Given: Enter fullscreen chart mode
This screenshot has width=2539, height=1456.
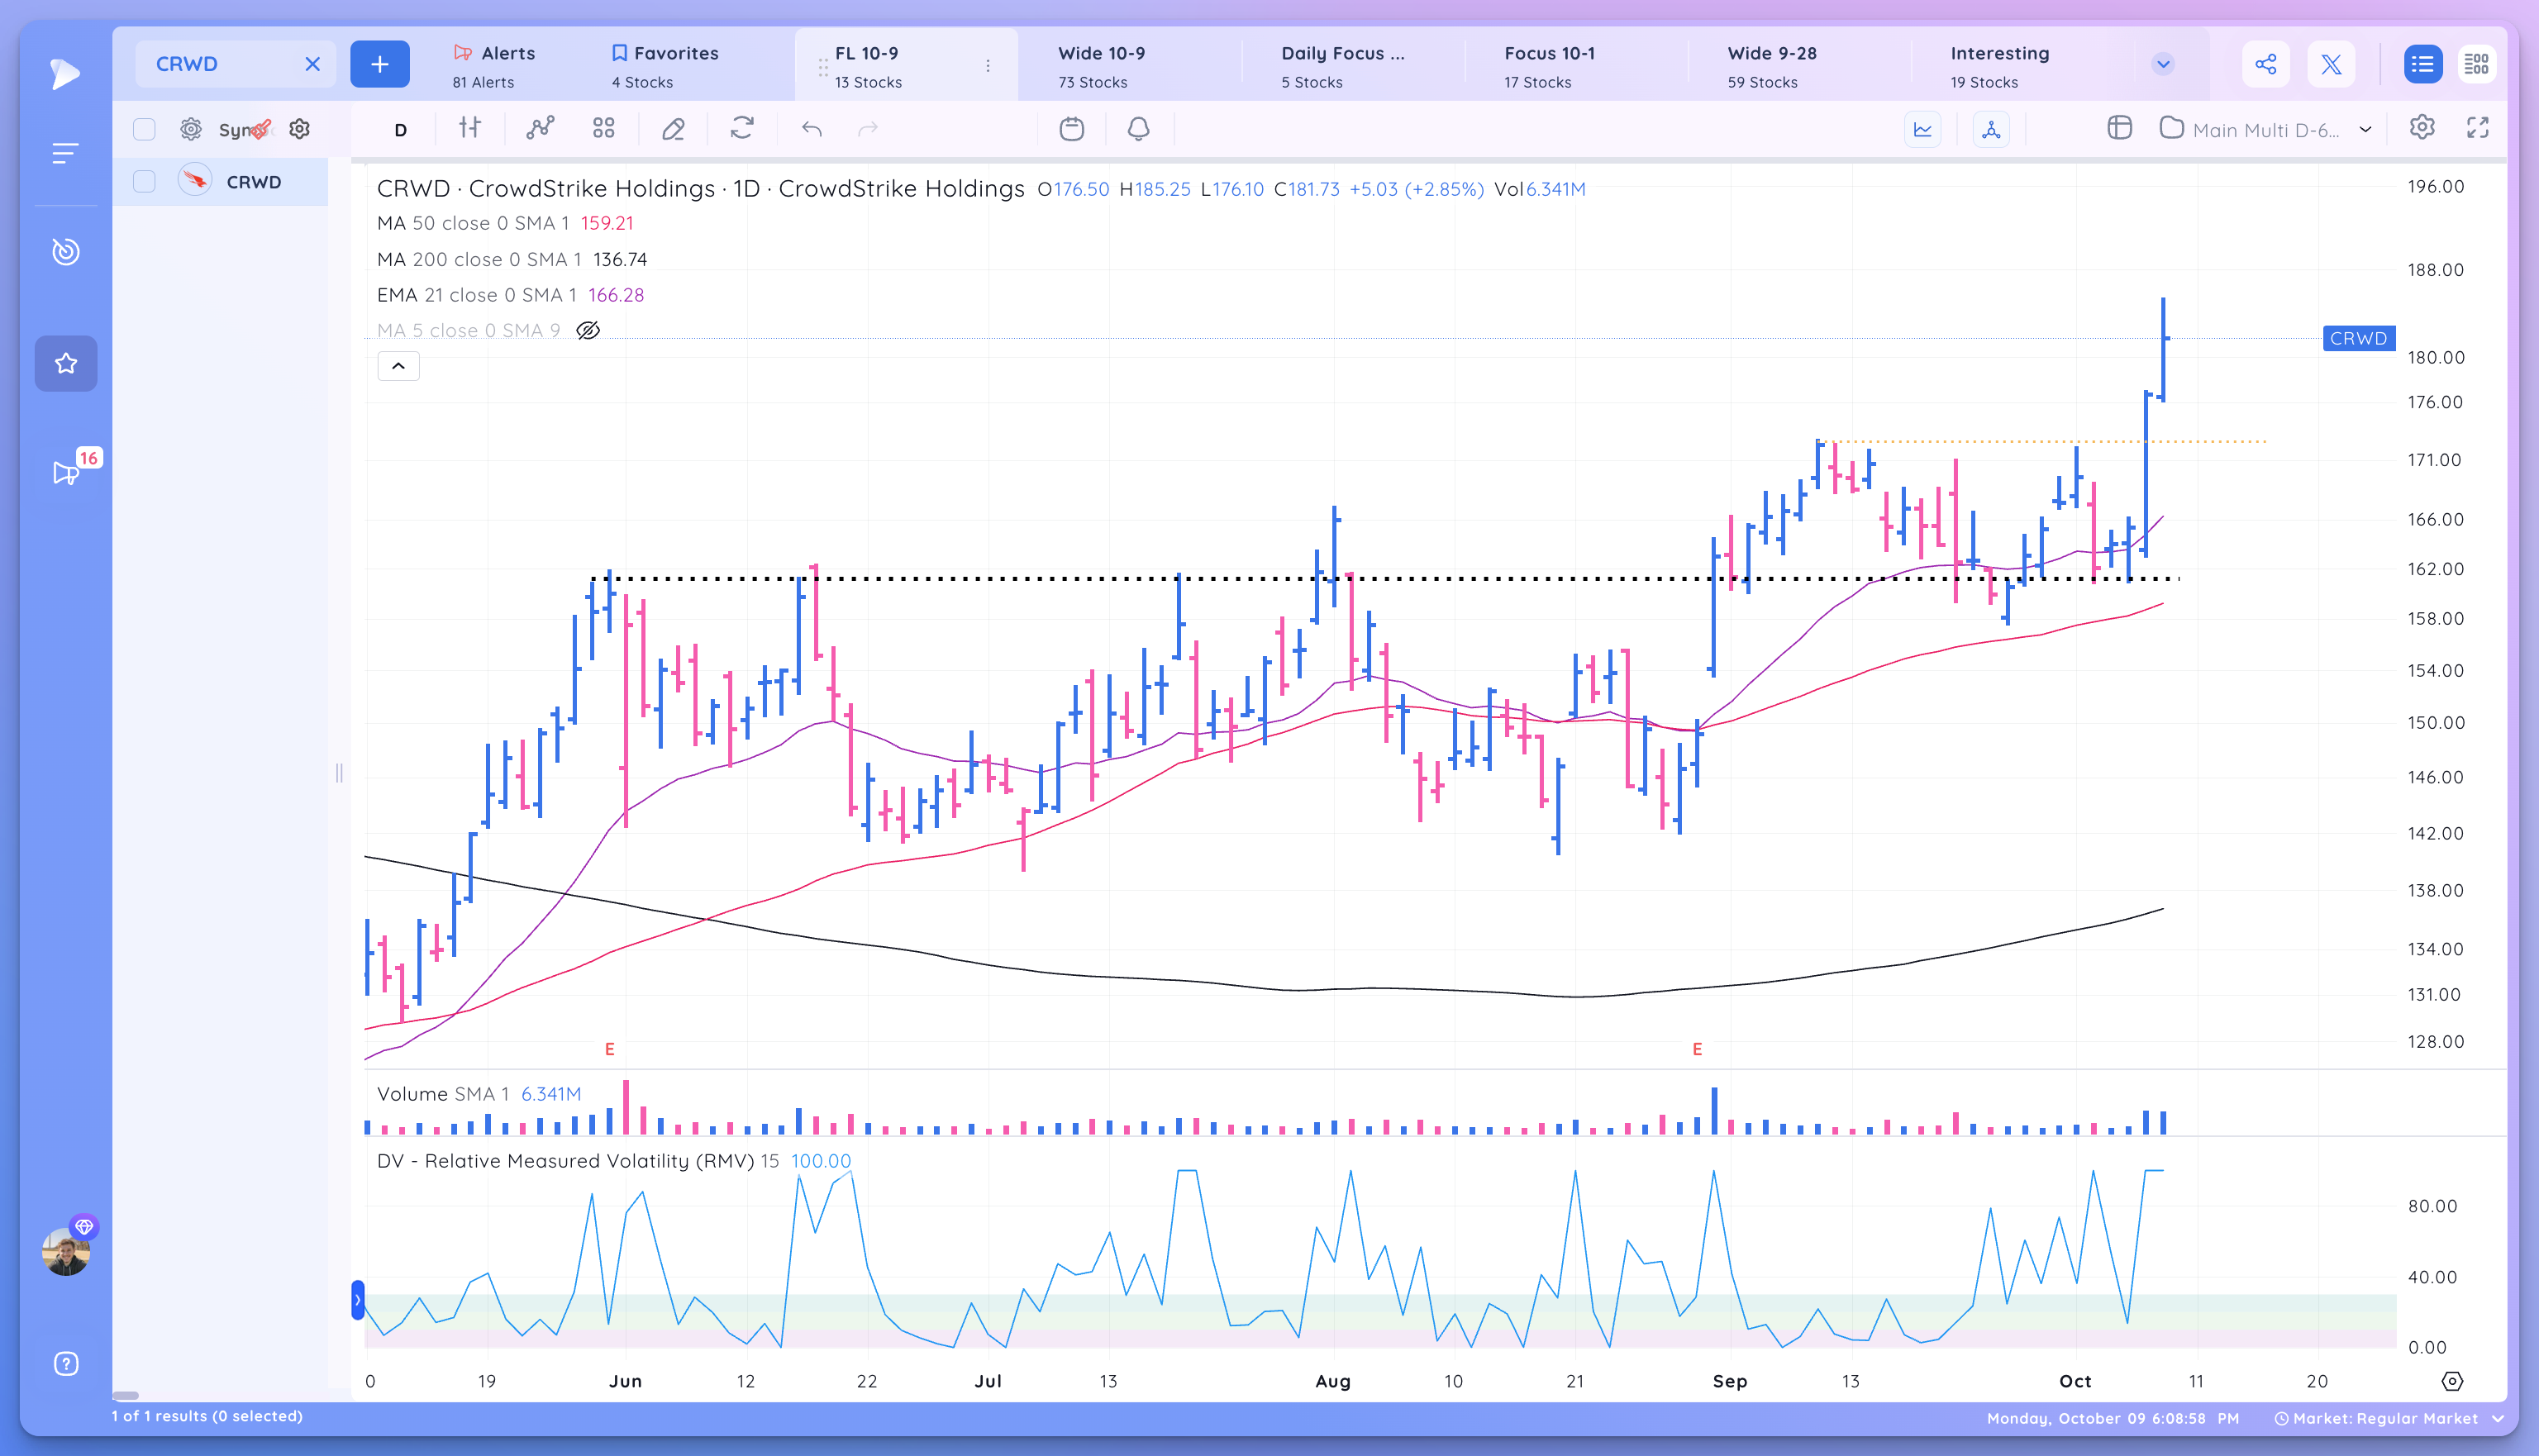Looking at the screenshot, I should (2478, 128).
